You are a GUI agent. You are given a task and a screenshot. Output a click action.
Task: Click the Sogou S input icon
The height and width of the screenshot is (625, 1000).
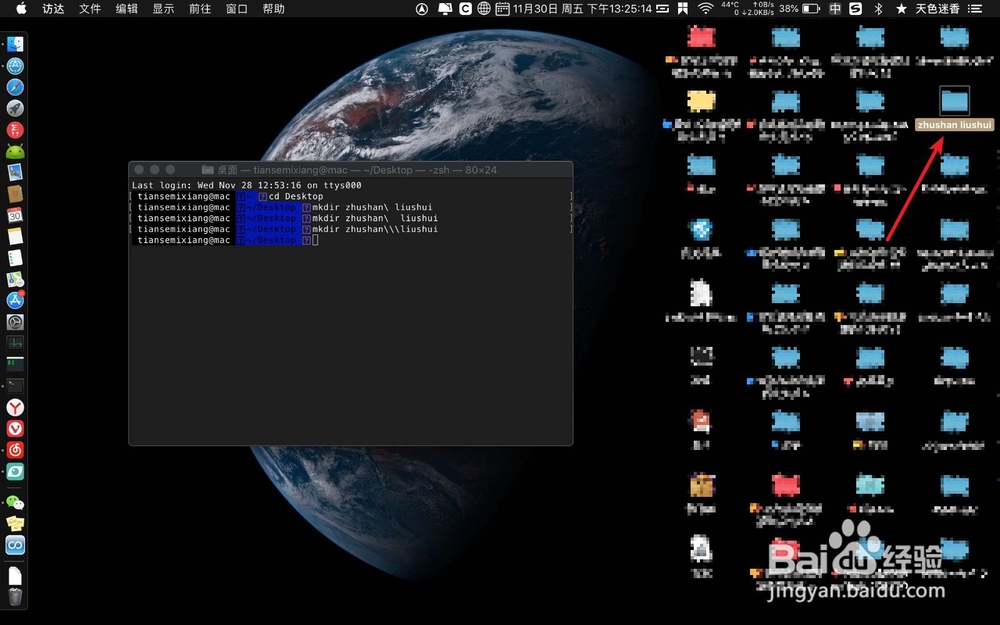856,8
